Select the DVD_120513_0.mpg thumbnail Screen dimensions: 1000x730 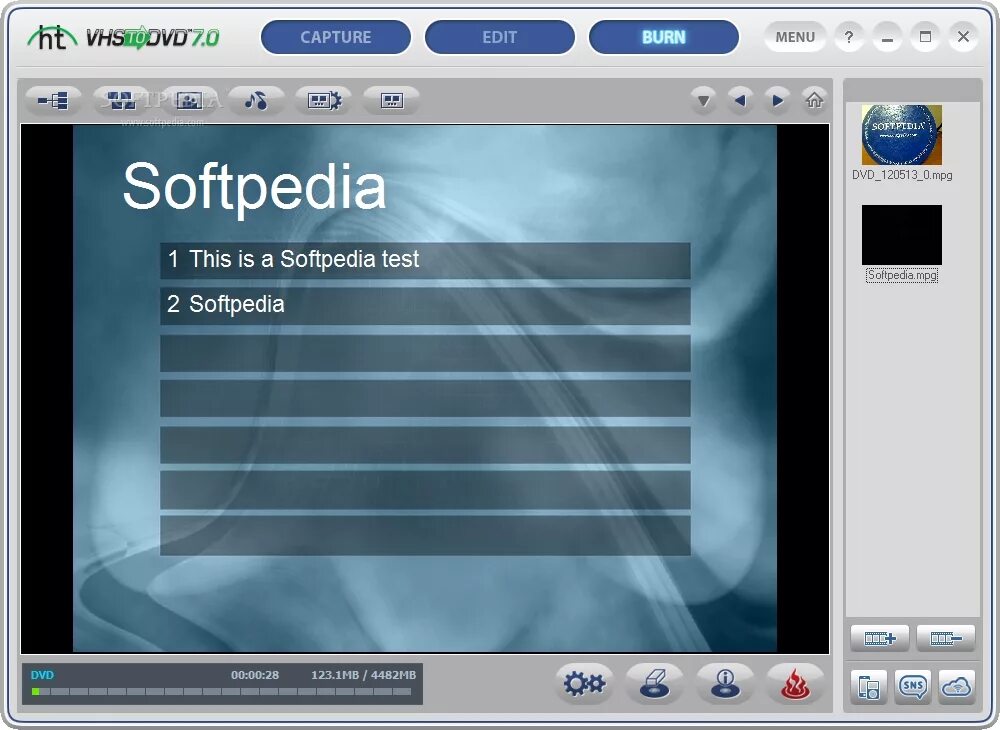(x=901, y=135)
